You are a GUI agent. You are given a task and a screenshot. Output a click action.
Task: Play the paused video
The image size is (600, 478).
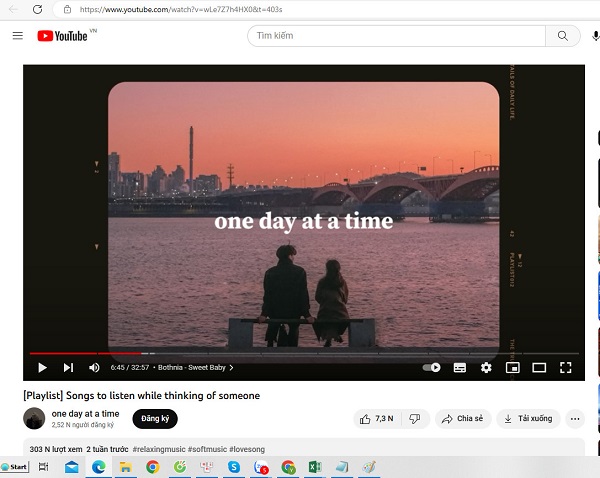[x=42, y=368]
